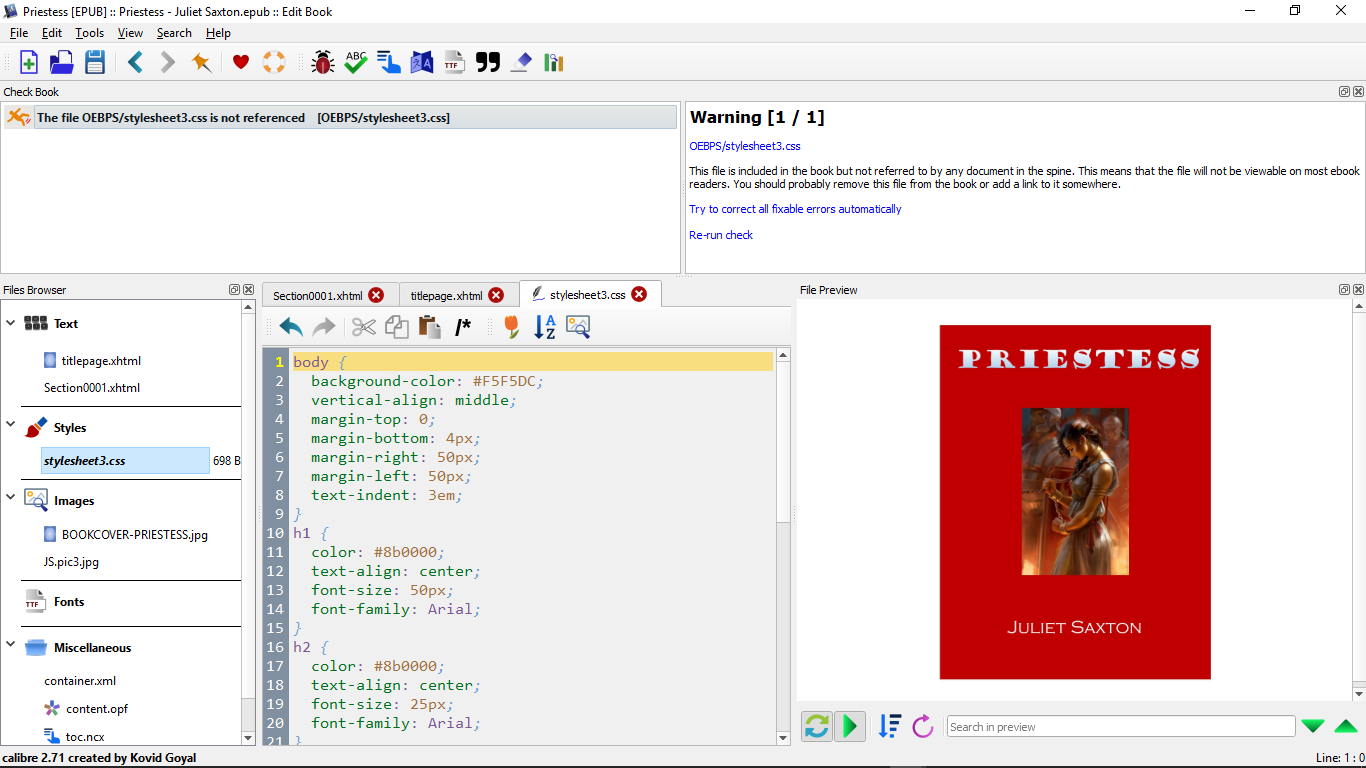Click the Save book floppy disk icon
This screenshot has width=1366, height=768.
95,62
